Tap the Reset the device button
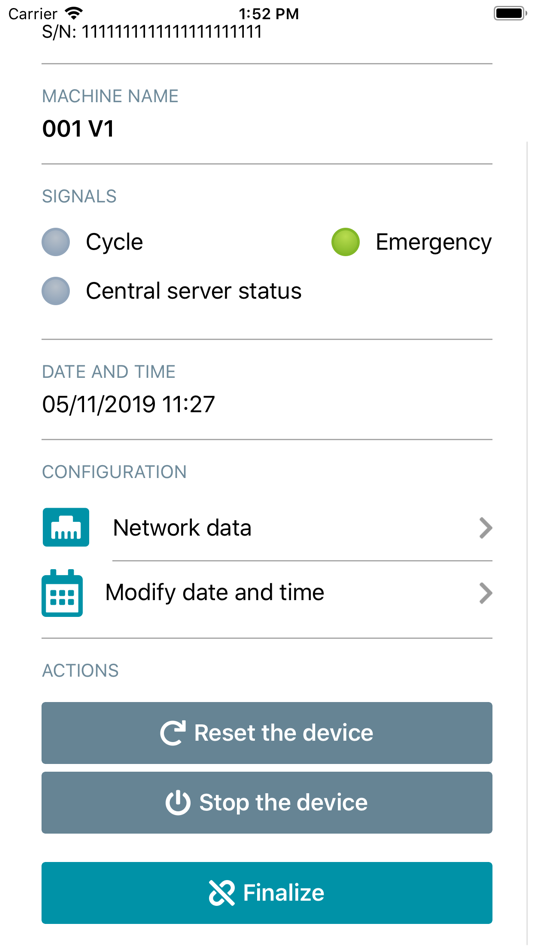The width and height of the screenshot is (534, 950). click(x=267, y=732)
